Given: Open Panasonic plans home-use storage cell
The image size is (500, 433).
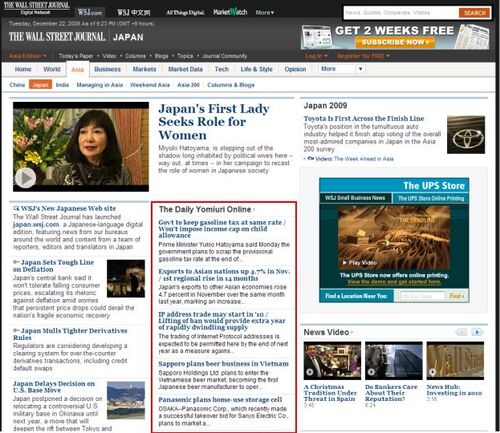Looking at the screenshot, I should click(220, 400).
